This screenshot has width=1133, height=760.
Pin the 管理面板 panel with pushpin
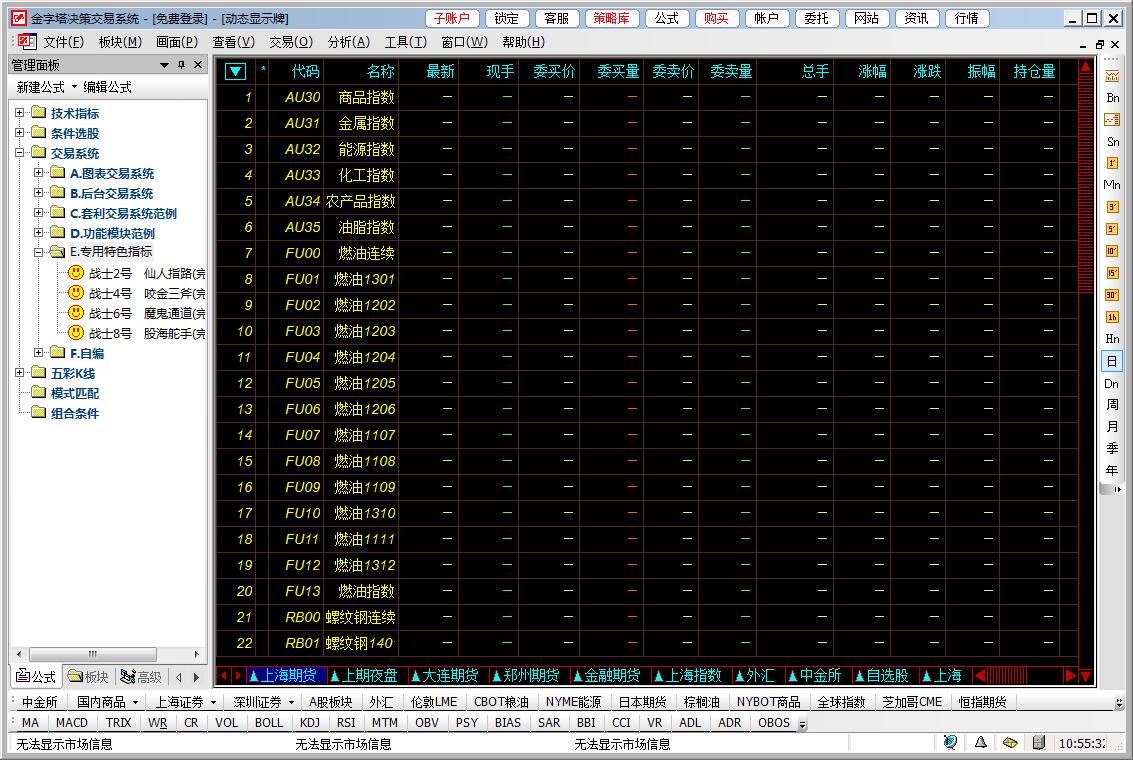click(x=181, y=65)
